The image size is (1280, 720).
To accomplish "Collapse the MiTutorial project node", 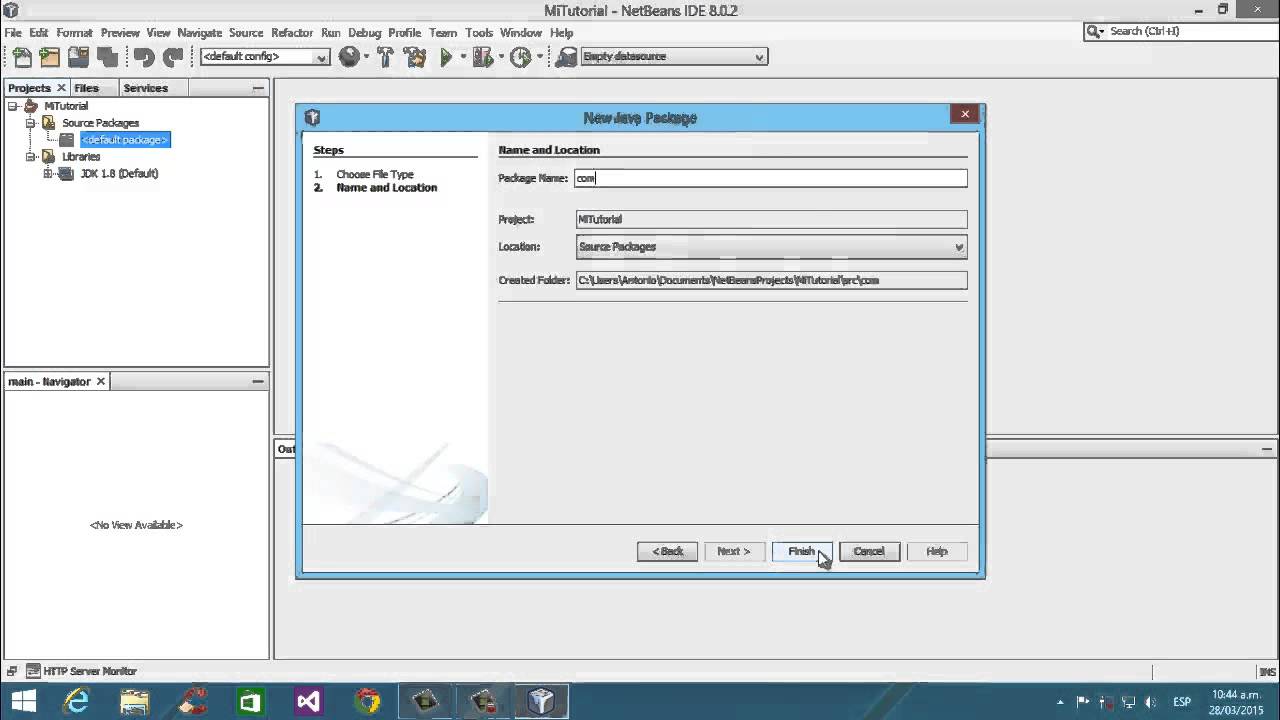I will pos(13,106).
